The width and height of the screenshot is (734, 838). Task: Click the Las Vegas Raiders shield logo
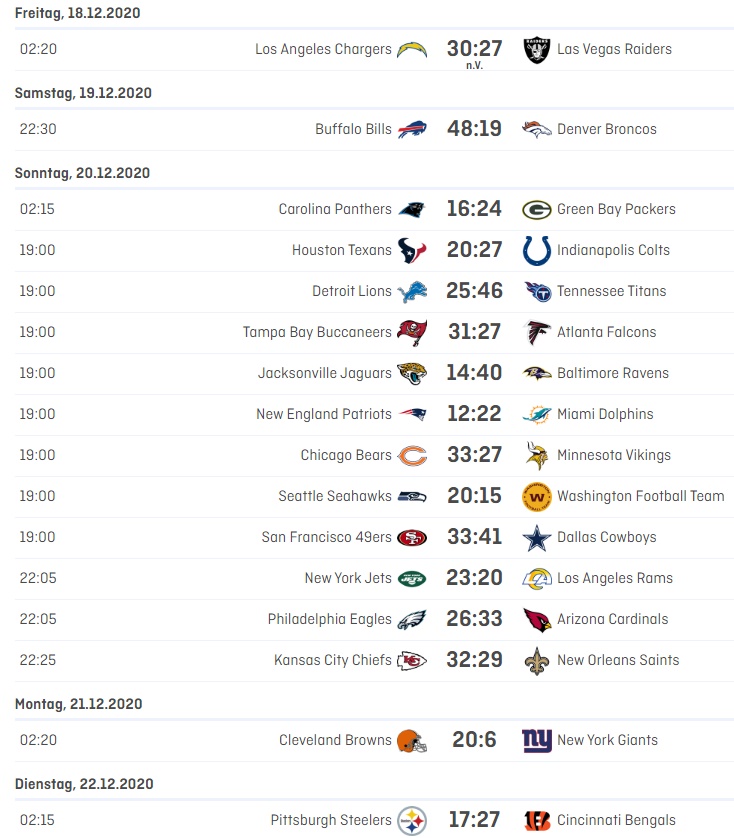pos(537,50)
